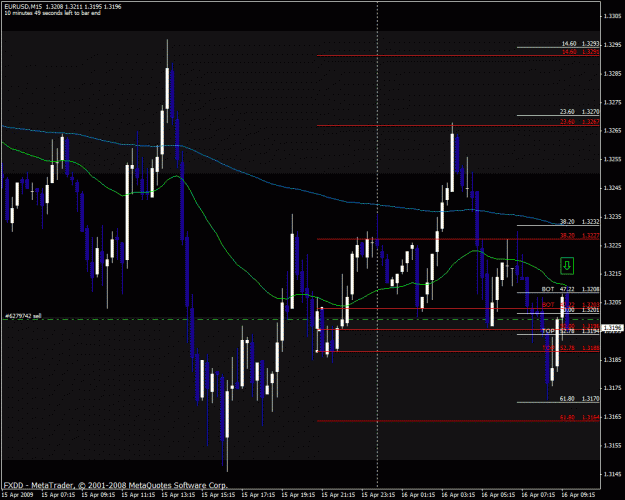Click the '16 Apr 09:15' time axis label
This screenshot has height=500, width=625.
tap(578, 495)
